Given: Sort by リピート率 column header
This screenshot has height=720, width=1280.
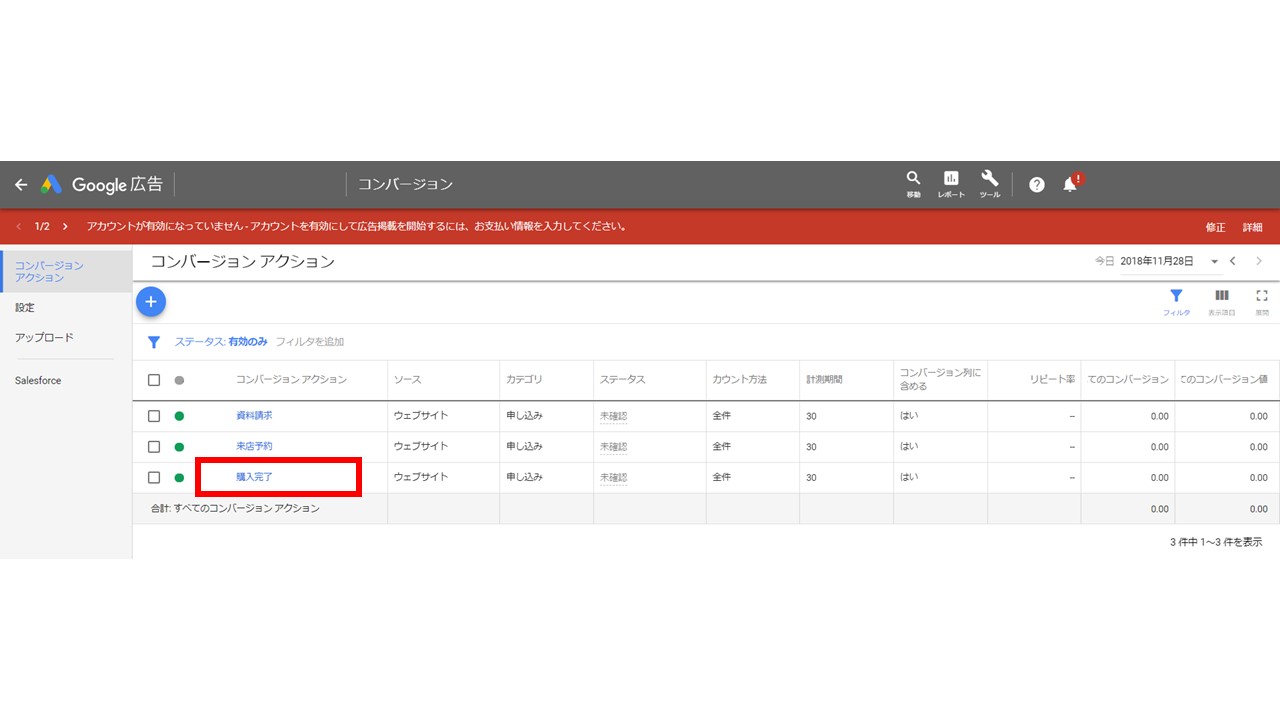Looking at the screenshot, I should coord(1052,380).
